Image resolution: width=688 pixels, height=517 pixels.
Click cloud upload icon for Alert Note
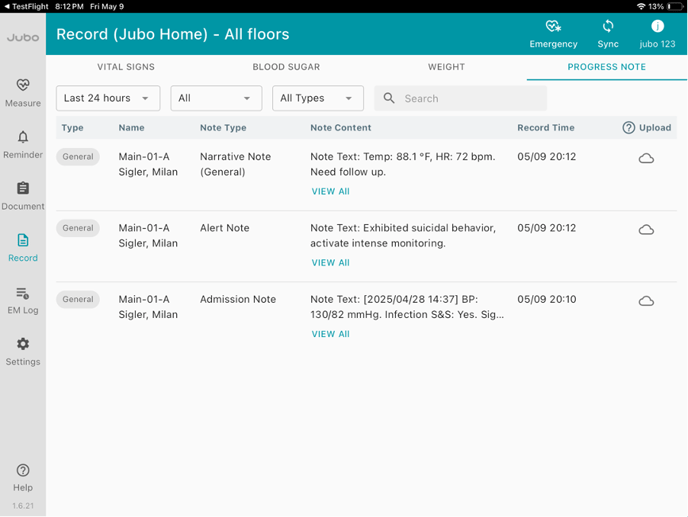(x=646, y=230)
